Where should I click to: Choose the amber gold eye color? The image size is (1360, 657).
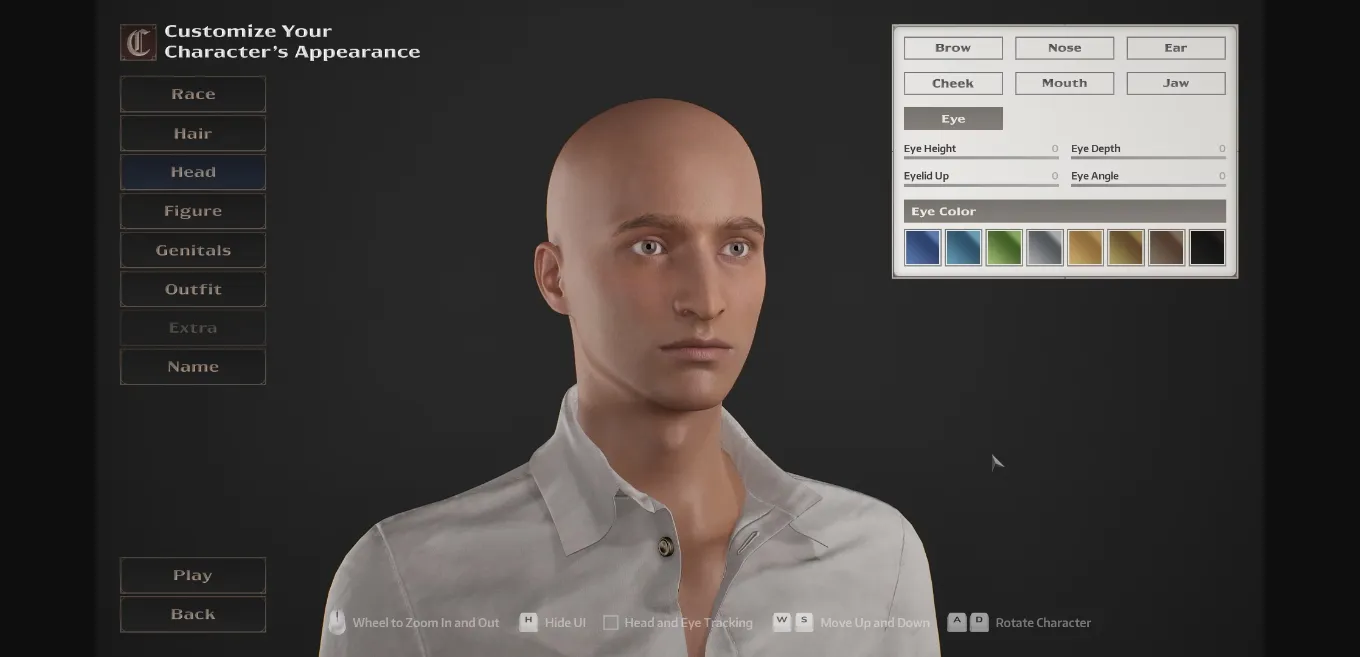coord(1085,247)
